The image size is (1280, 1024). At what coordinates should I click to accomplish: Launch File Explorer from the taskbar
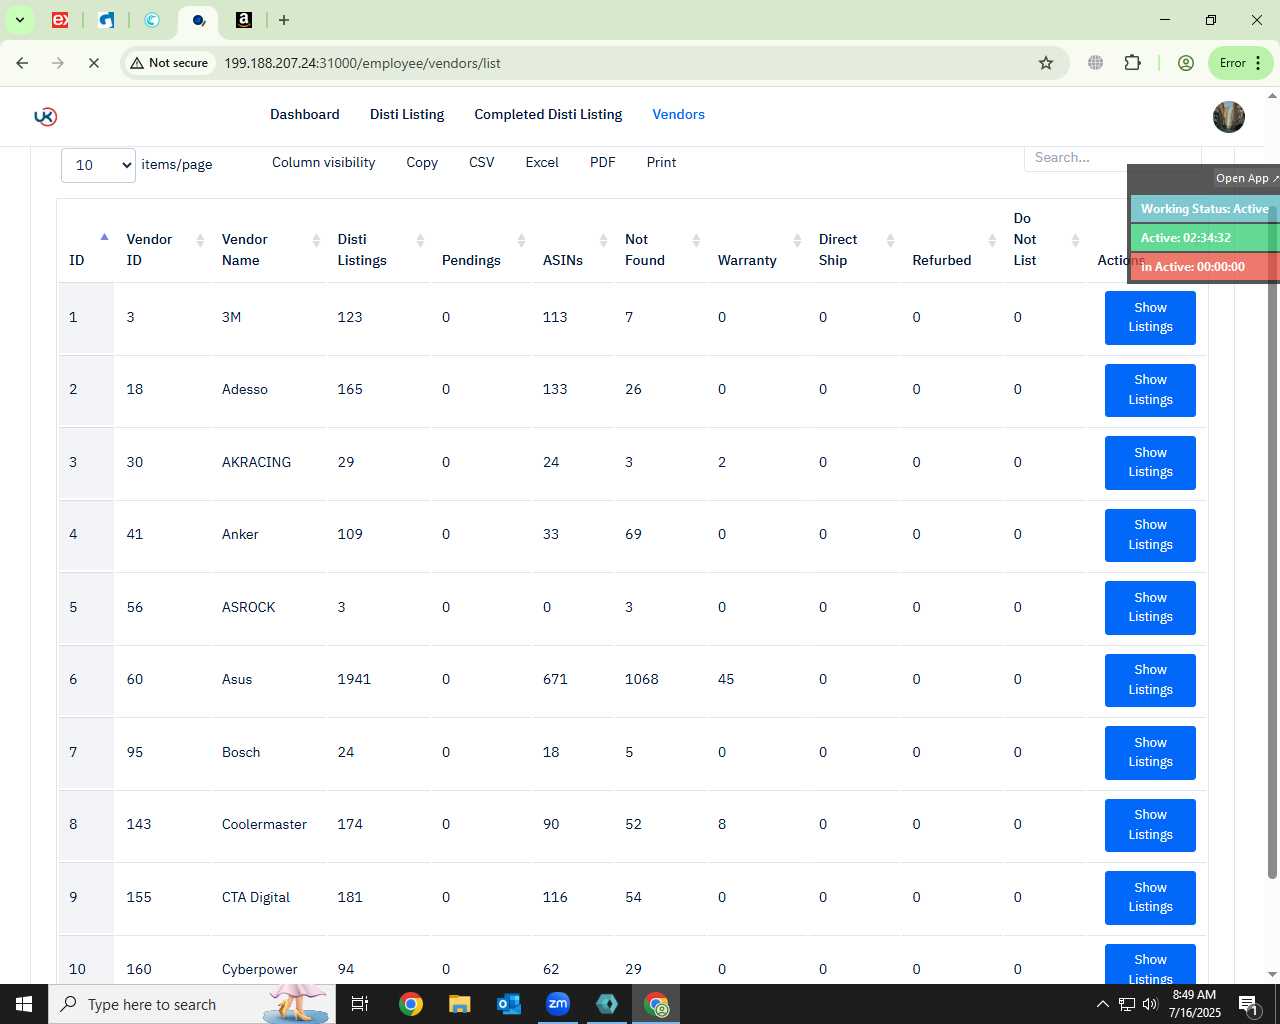pos(459,1004)
